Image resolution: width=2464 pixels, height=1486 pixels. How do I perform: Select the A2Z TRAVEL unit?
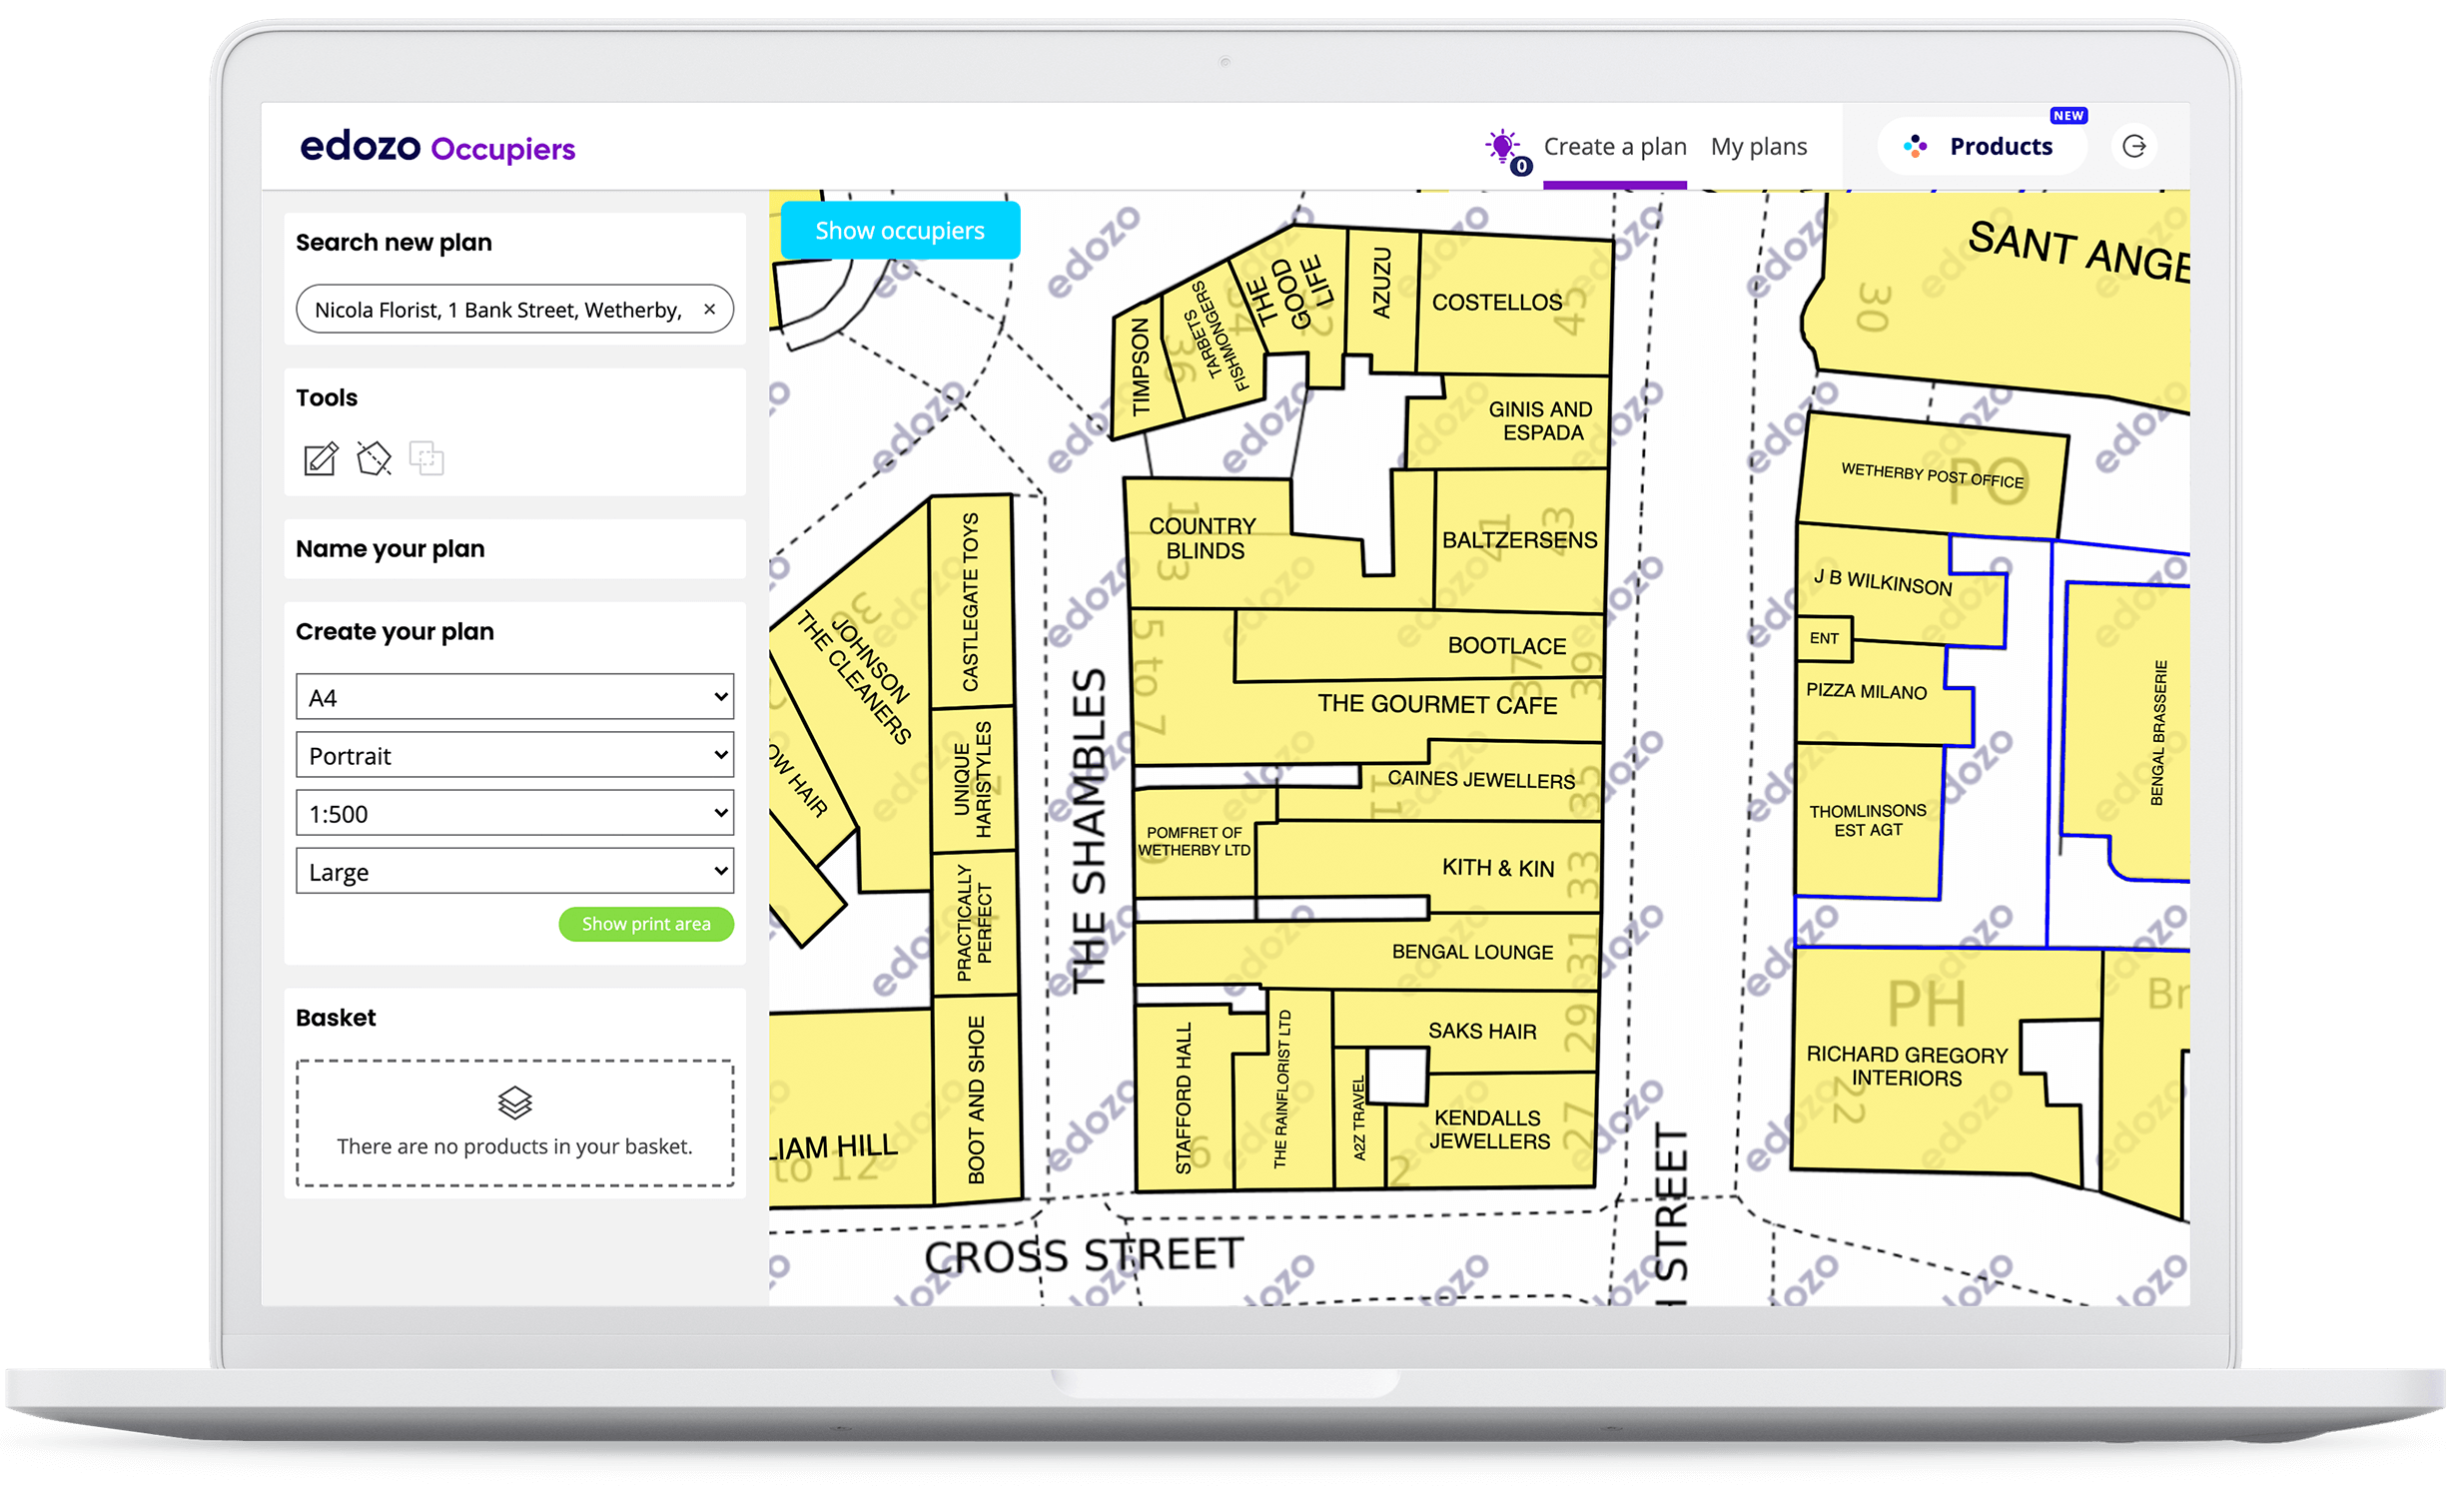[1358, 1118]
